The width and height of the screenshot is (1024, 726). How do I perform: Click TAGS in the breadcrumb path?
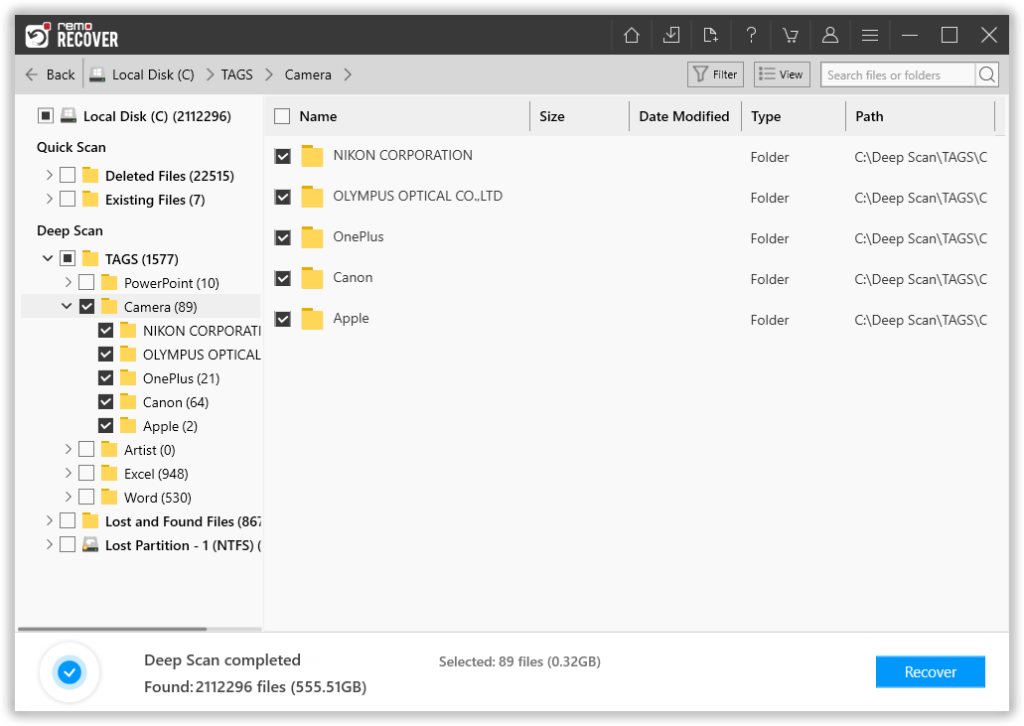pos(236,74)
